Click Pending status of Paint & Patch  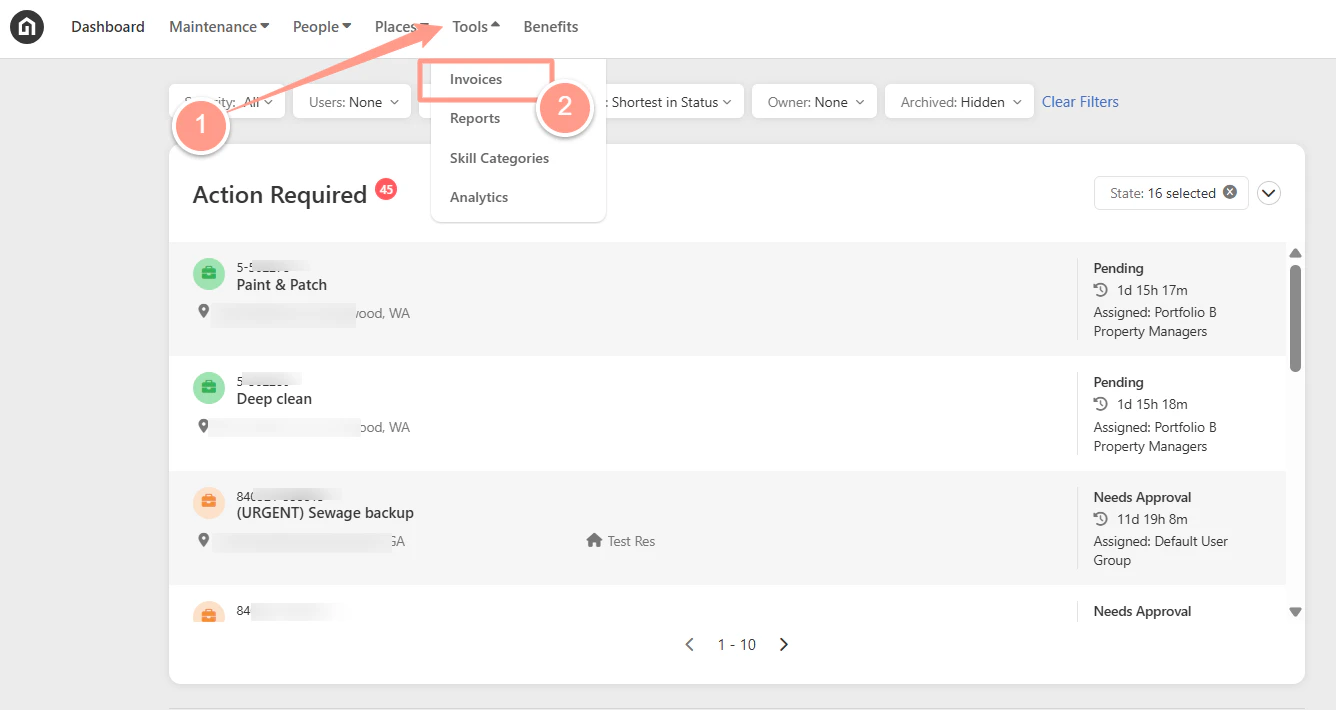point(1118,268)
